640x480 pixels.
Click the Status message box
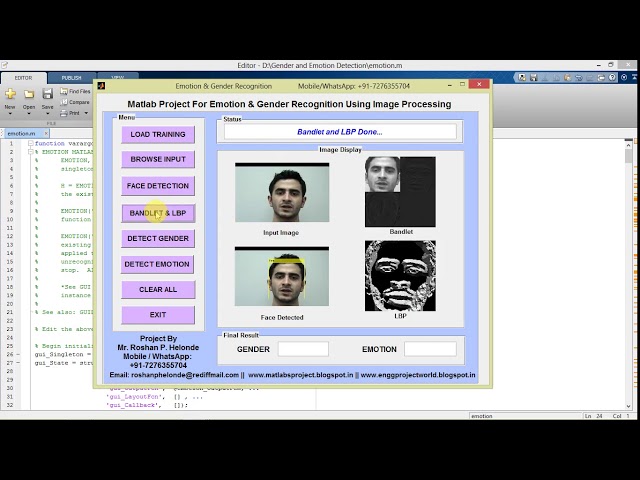[340, 132]
